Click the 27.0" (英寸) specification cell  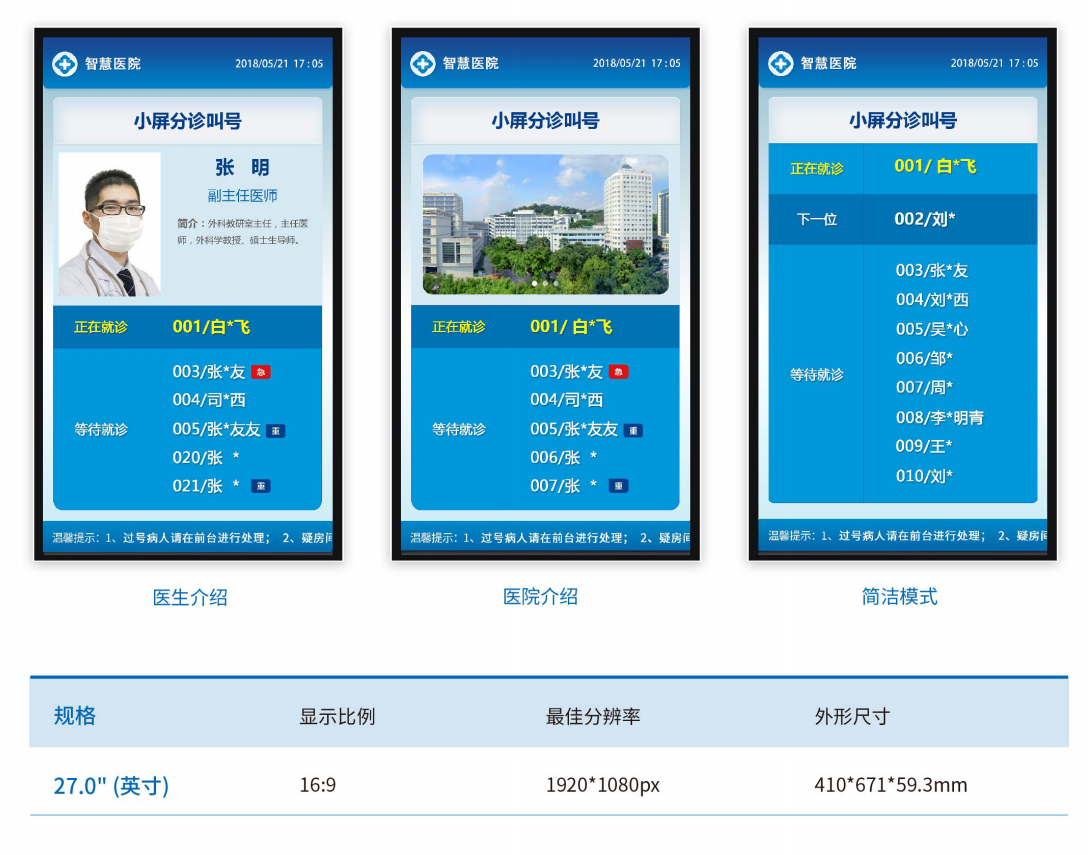point(111,786)
